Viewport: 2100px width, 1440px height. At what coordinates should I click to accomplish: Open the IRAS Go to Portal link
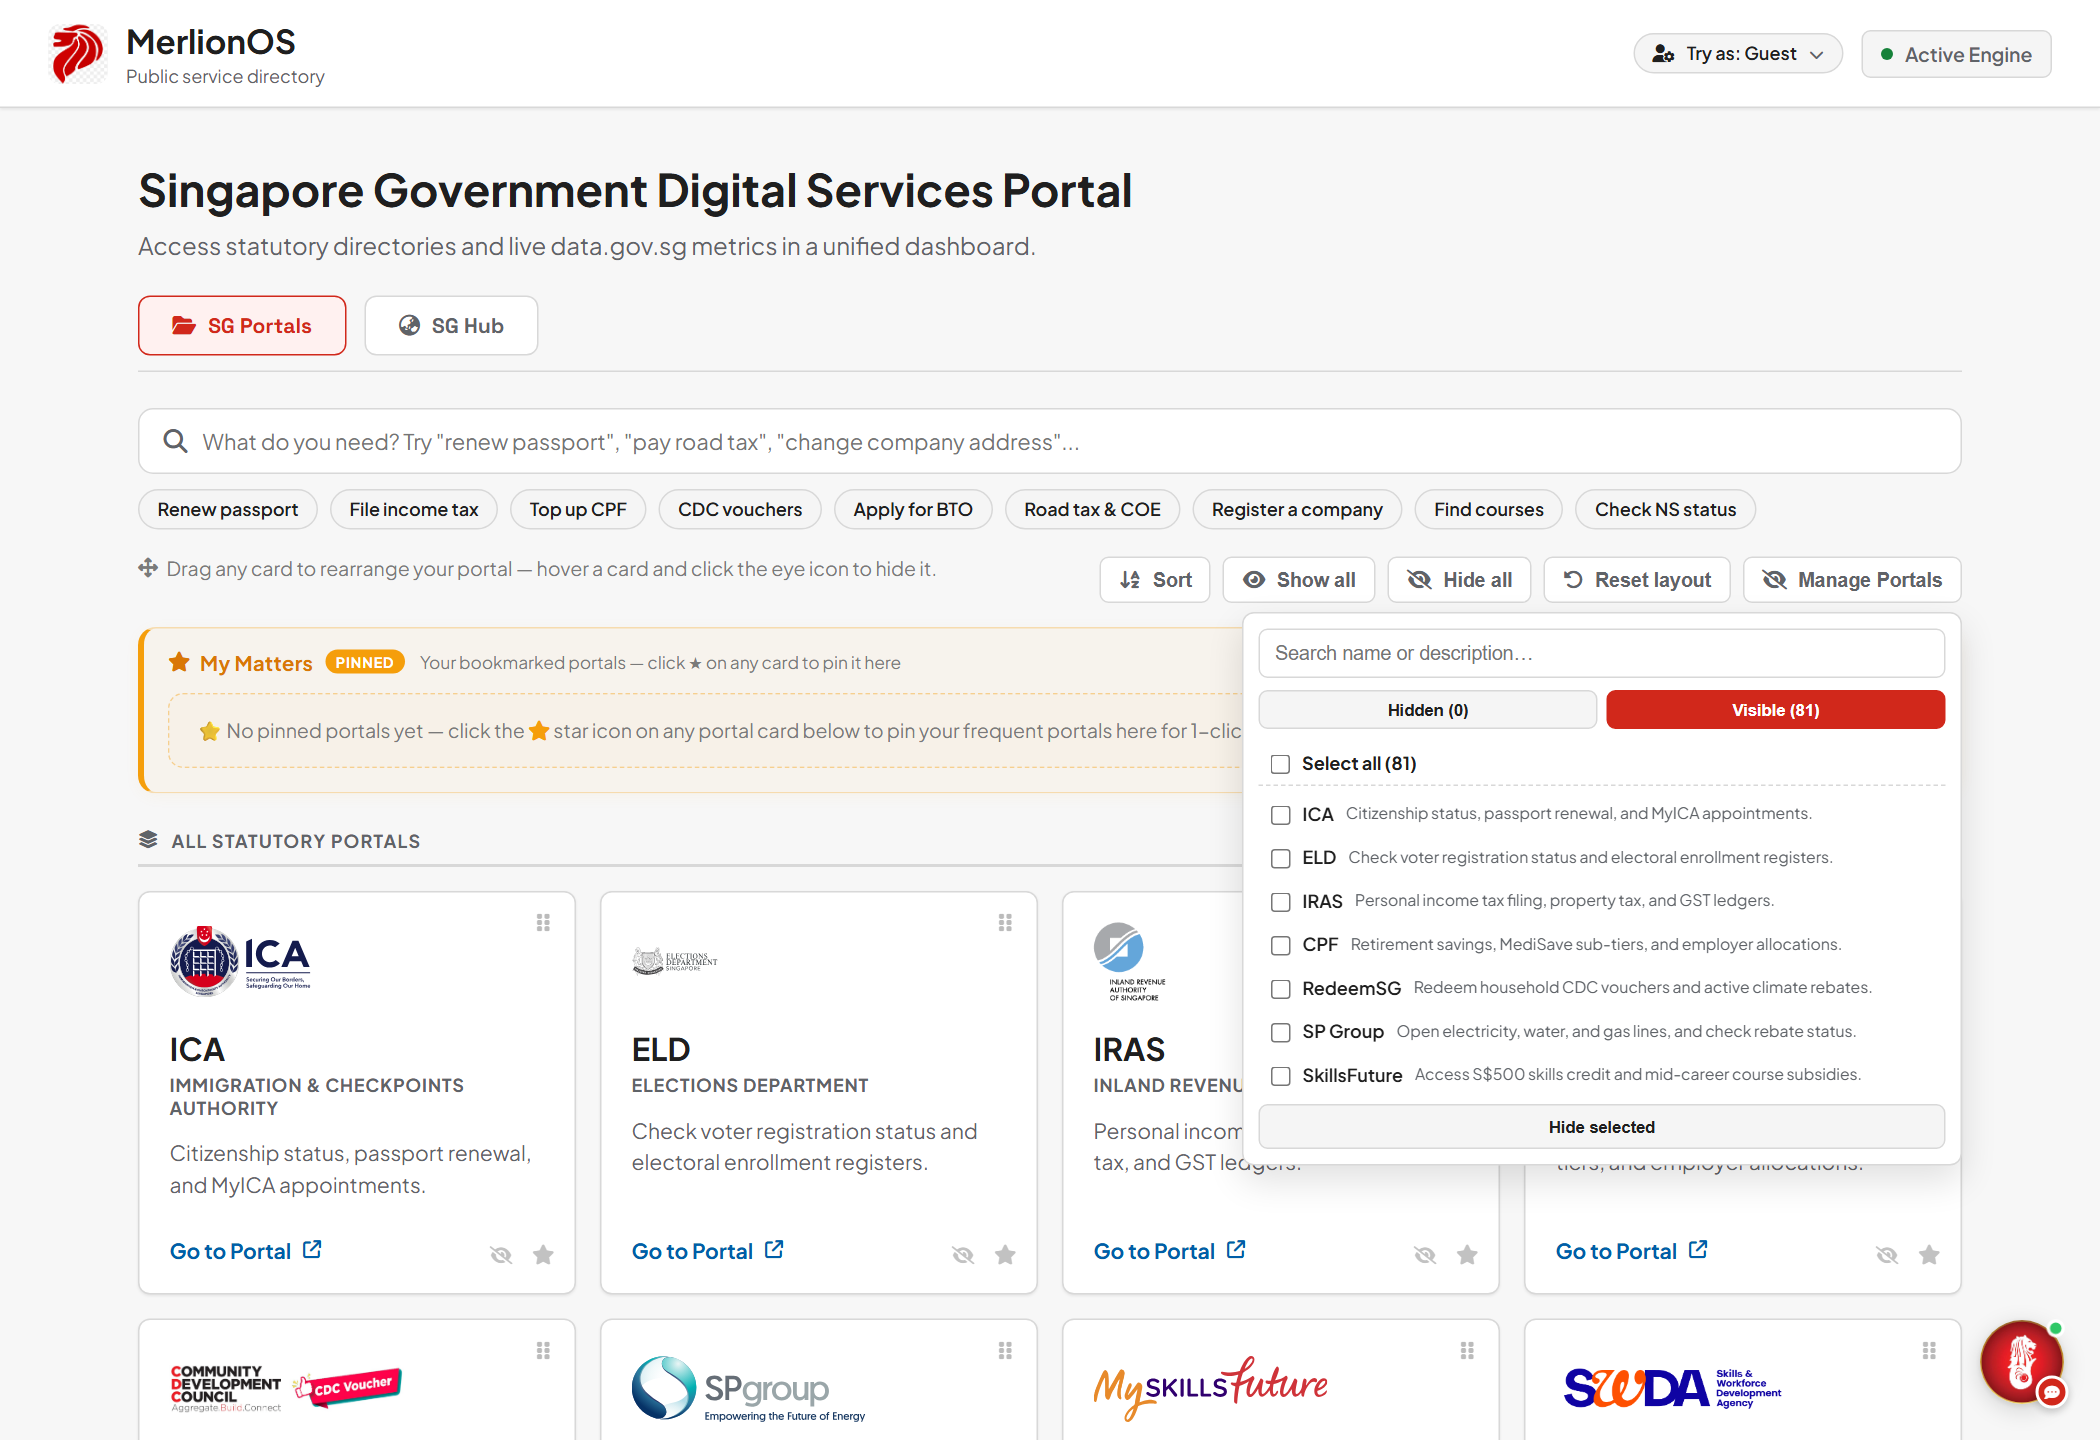click(1170, 1251)
